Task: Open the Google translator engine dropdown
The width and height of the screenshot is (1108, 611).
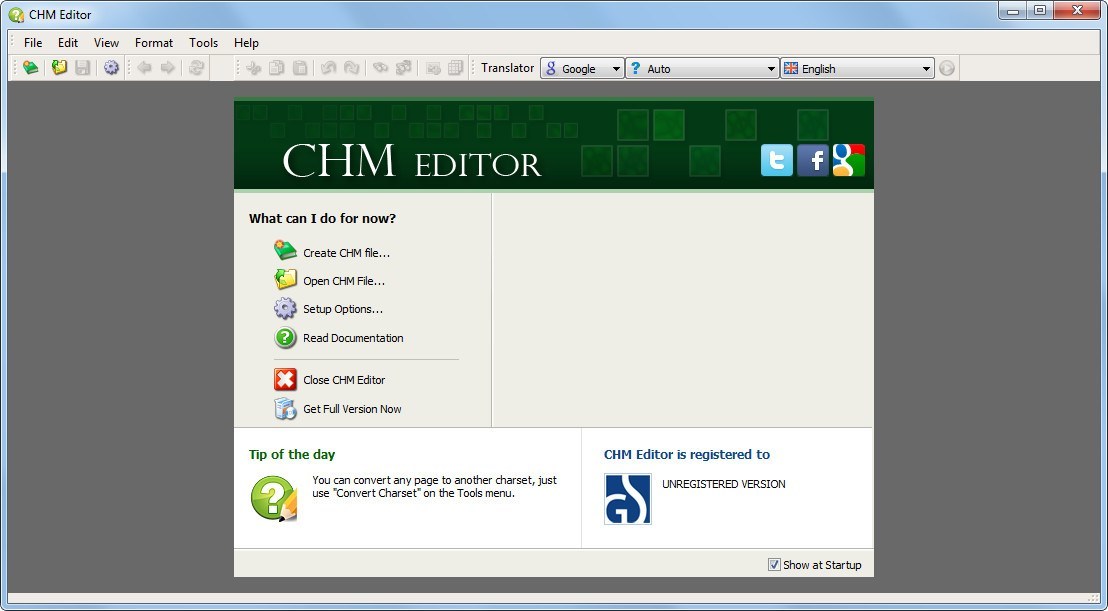Action: coord(582,69)
